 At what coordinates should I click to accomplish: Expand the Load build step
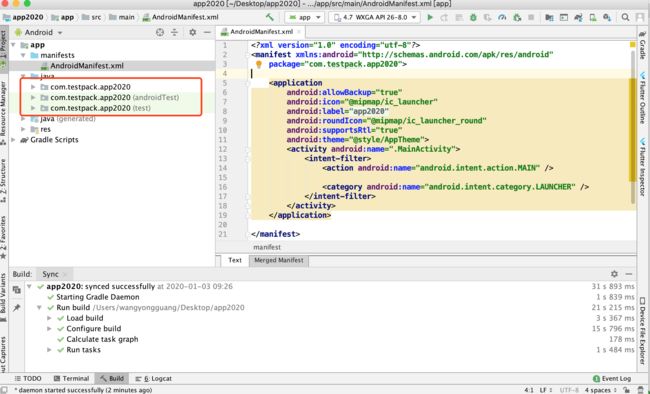click(x=49, y=318)
